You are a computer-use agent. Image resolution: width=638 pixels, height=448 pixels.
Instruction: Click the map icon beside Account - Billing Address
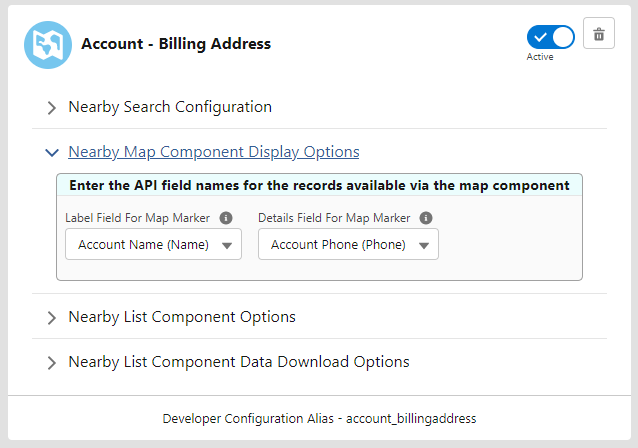[x=48, y=45]
